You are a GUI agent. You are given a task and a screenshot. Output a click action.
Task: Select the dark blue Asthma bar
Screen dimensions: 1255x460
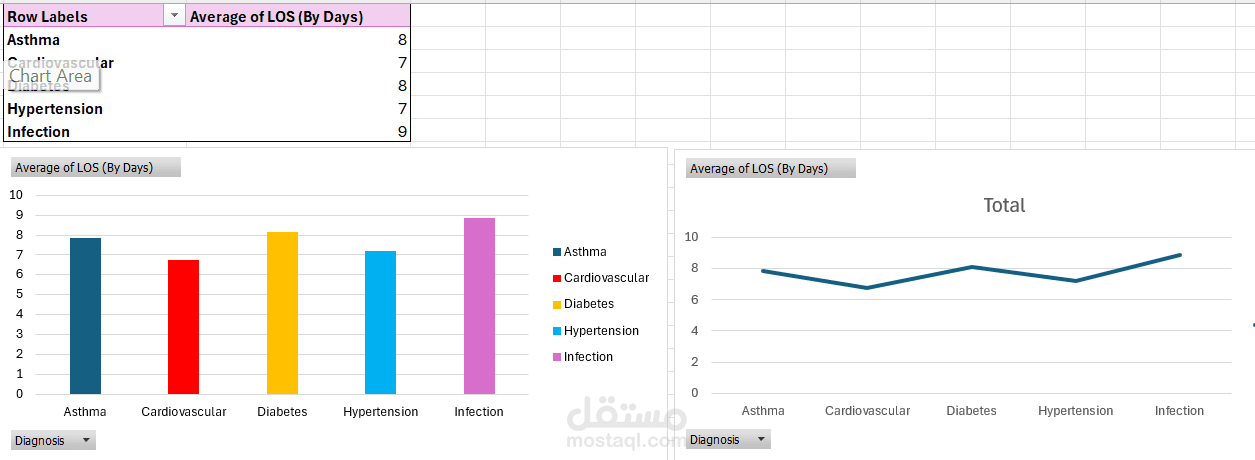85,316
